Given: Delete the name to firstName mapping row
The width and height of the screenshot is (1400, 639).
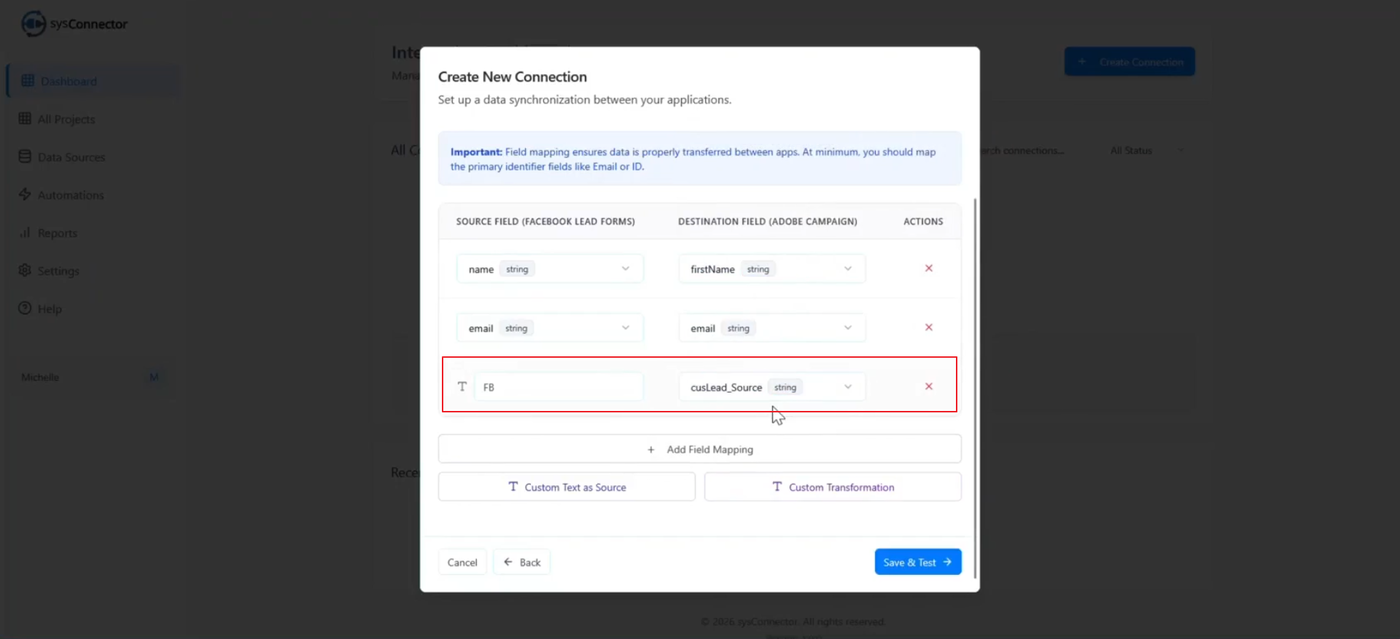Looking at the screenshot, I should [928, 269].
